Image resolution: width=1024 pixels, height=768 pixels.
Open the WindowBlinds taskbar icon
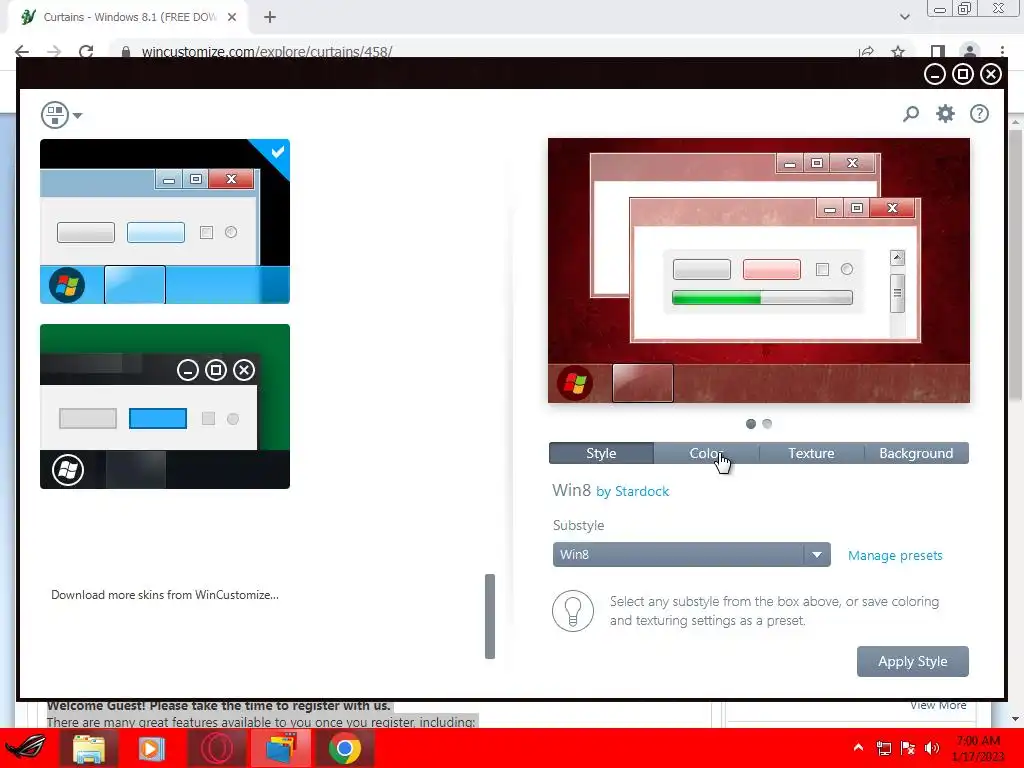(281, 748)
